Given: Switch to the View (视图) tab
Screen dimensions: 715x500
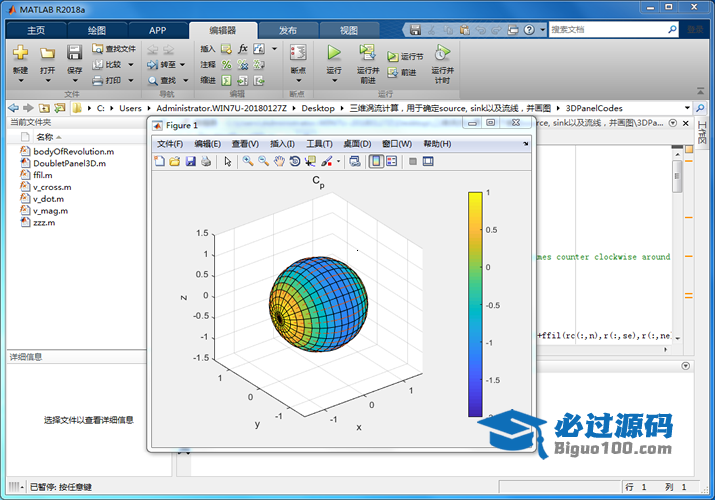Looking at the screenshot, I should click(x=349, y=31).
